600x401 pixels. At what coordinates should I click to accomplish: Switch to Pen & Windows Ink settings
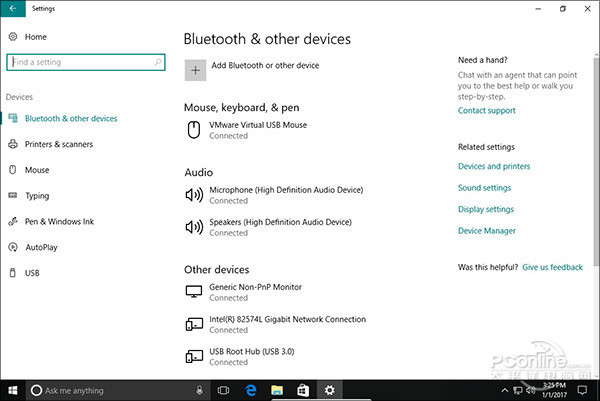click(59, 222)
